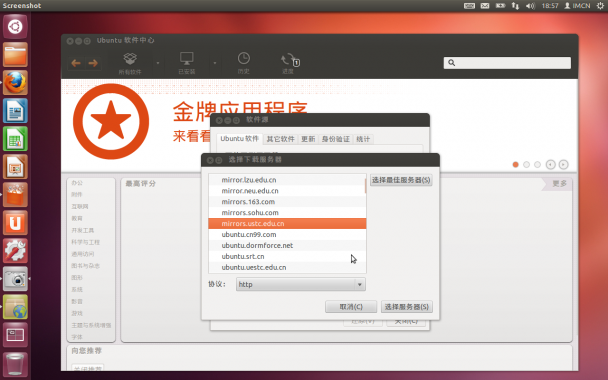608x380 pixels.
Task: Open second banner page dot
Action: pyautogui.click(x=526, y=164)
